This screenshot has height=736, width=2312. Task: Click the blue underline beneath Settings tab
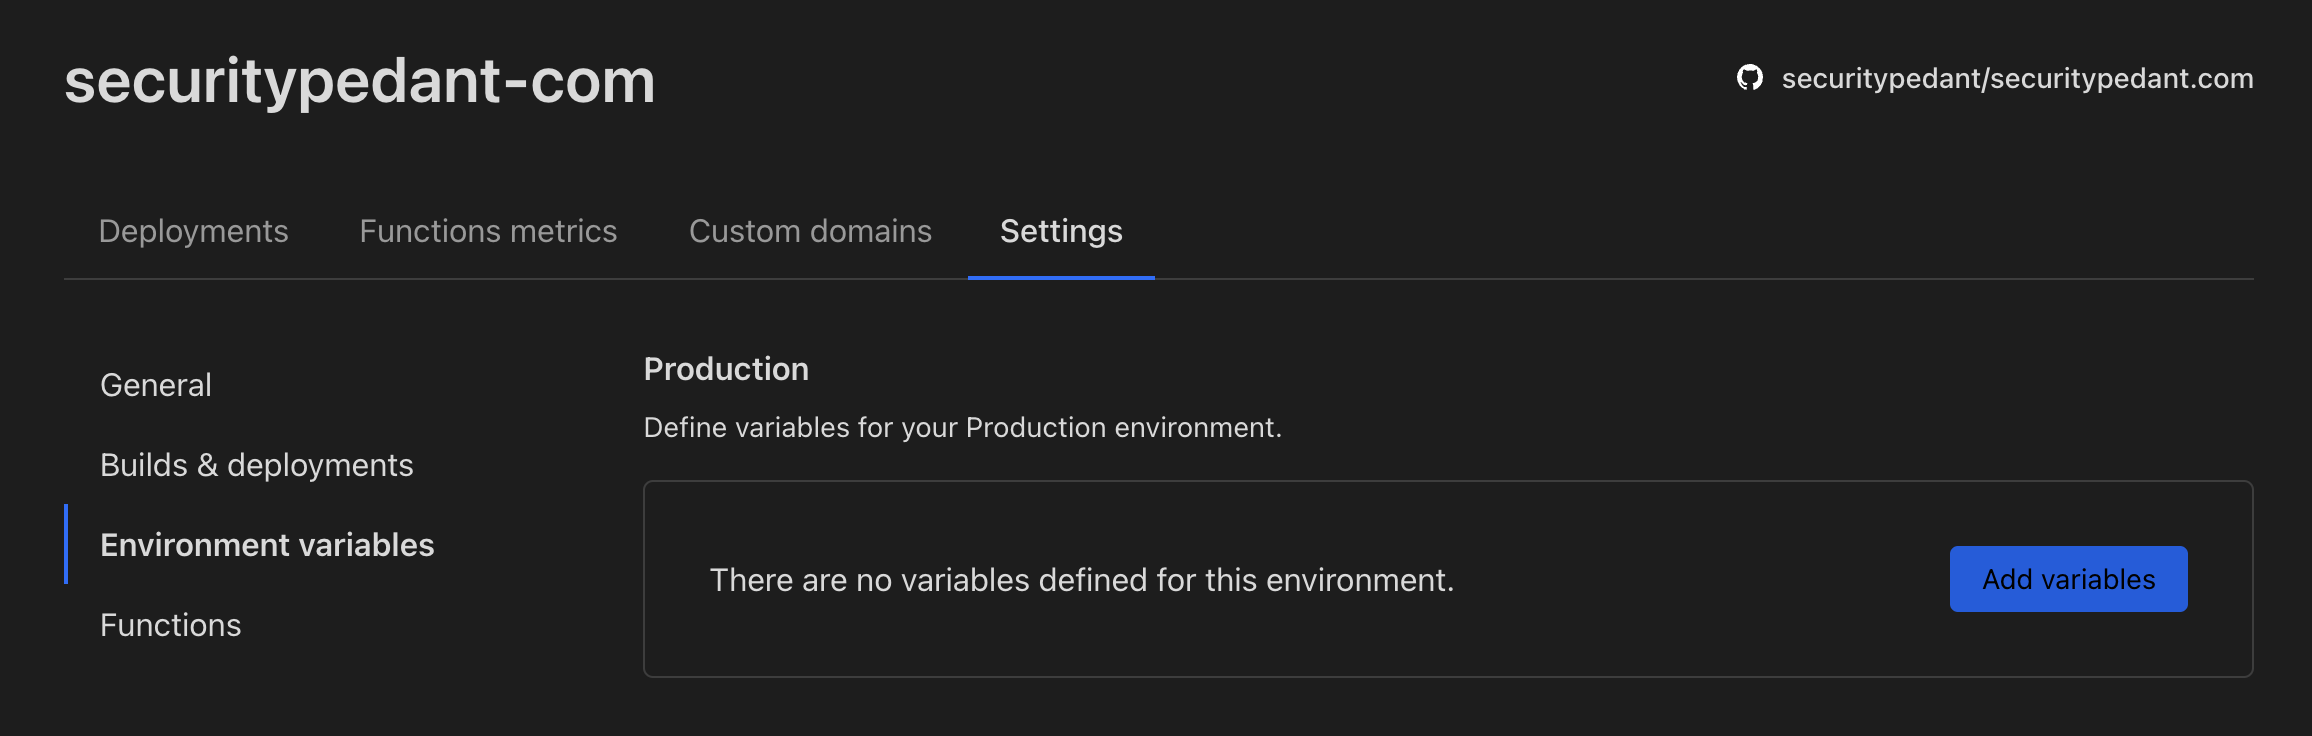click(1061, 277)
